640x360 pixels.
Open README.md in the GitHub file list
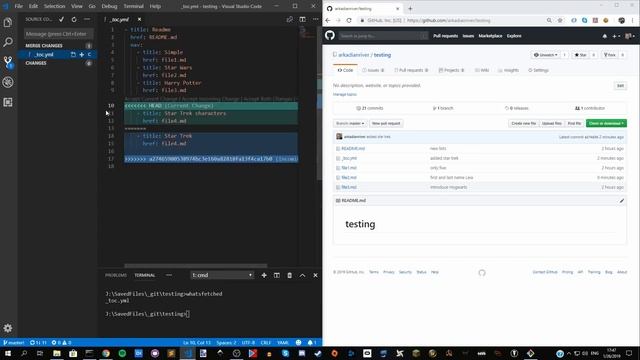click(x=353, y=149)
